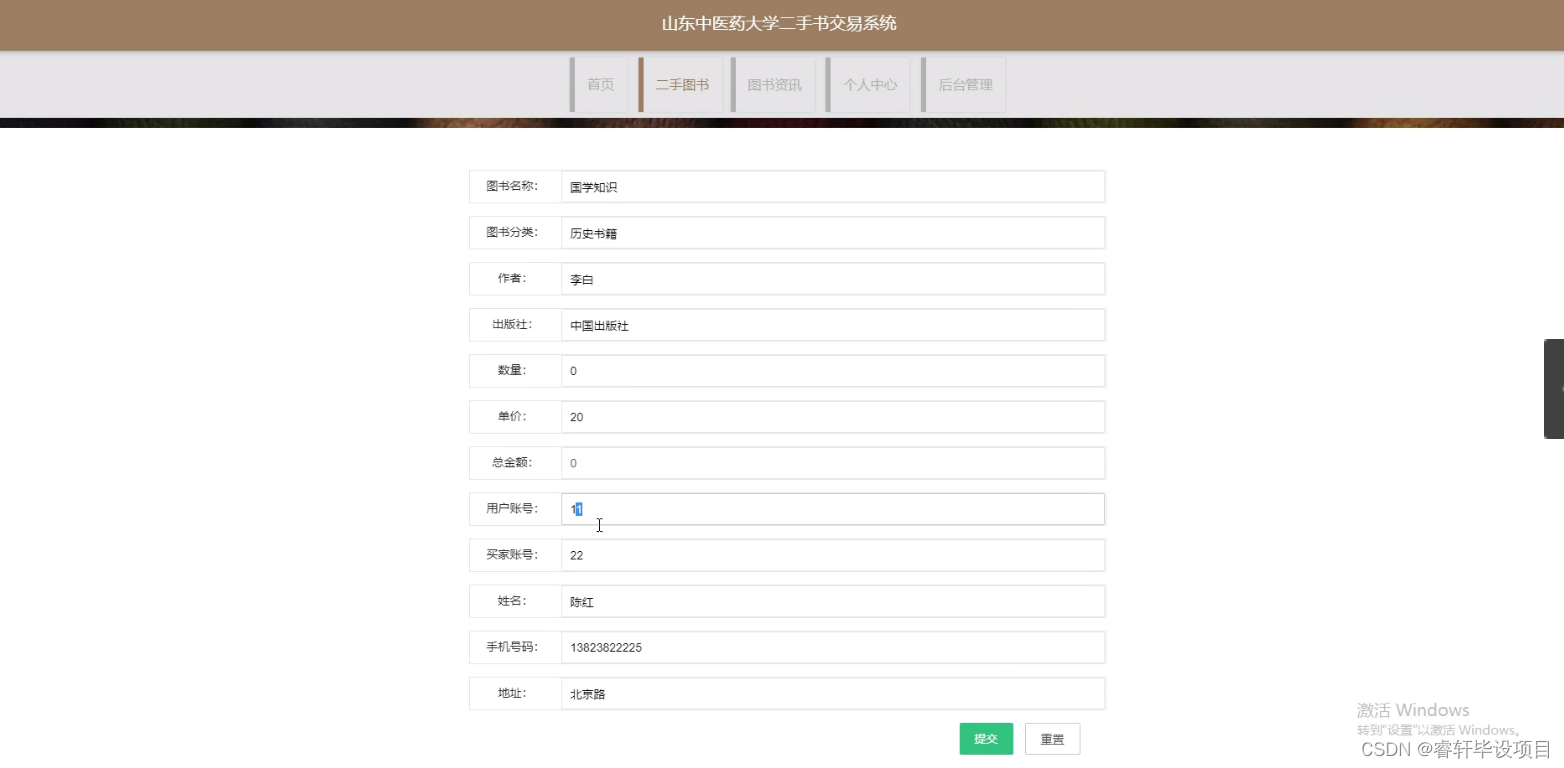The image size is (1564, 768).
Task: Click the 重置 button to reset form
Action: tap(1051, 738)
